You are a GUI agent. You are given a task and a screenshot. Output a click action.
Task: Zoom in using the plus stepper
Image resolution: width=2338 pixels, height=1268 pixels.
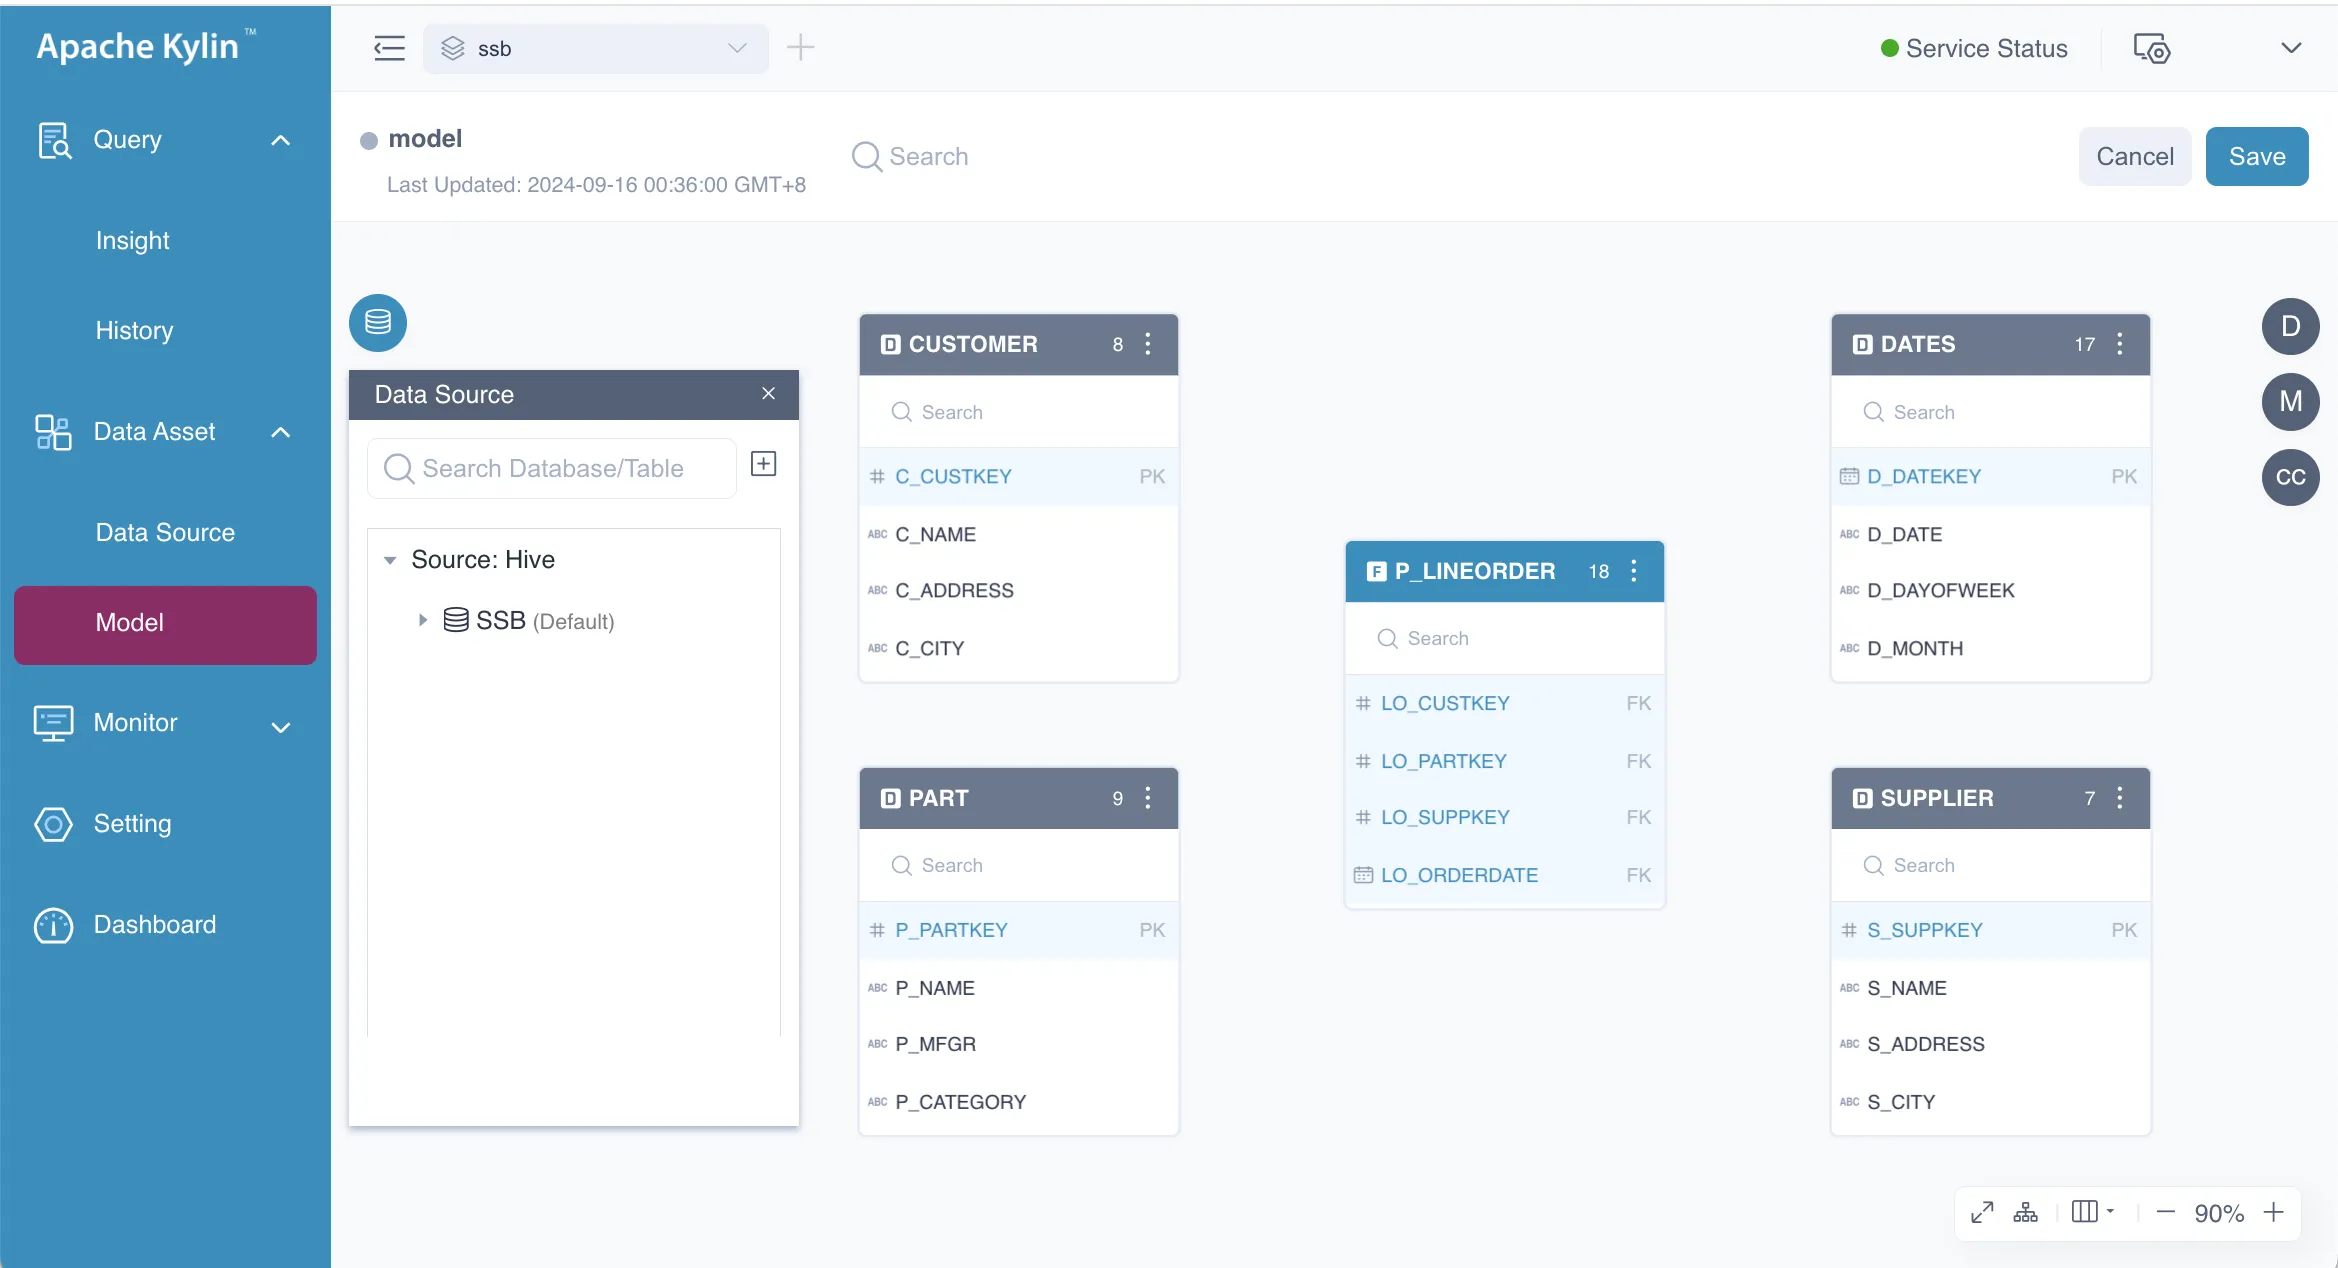click(2274, 1212)
